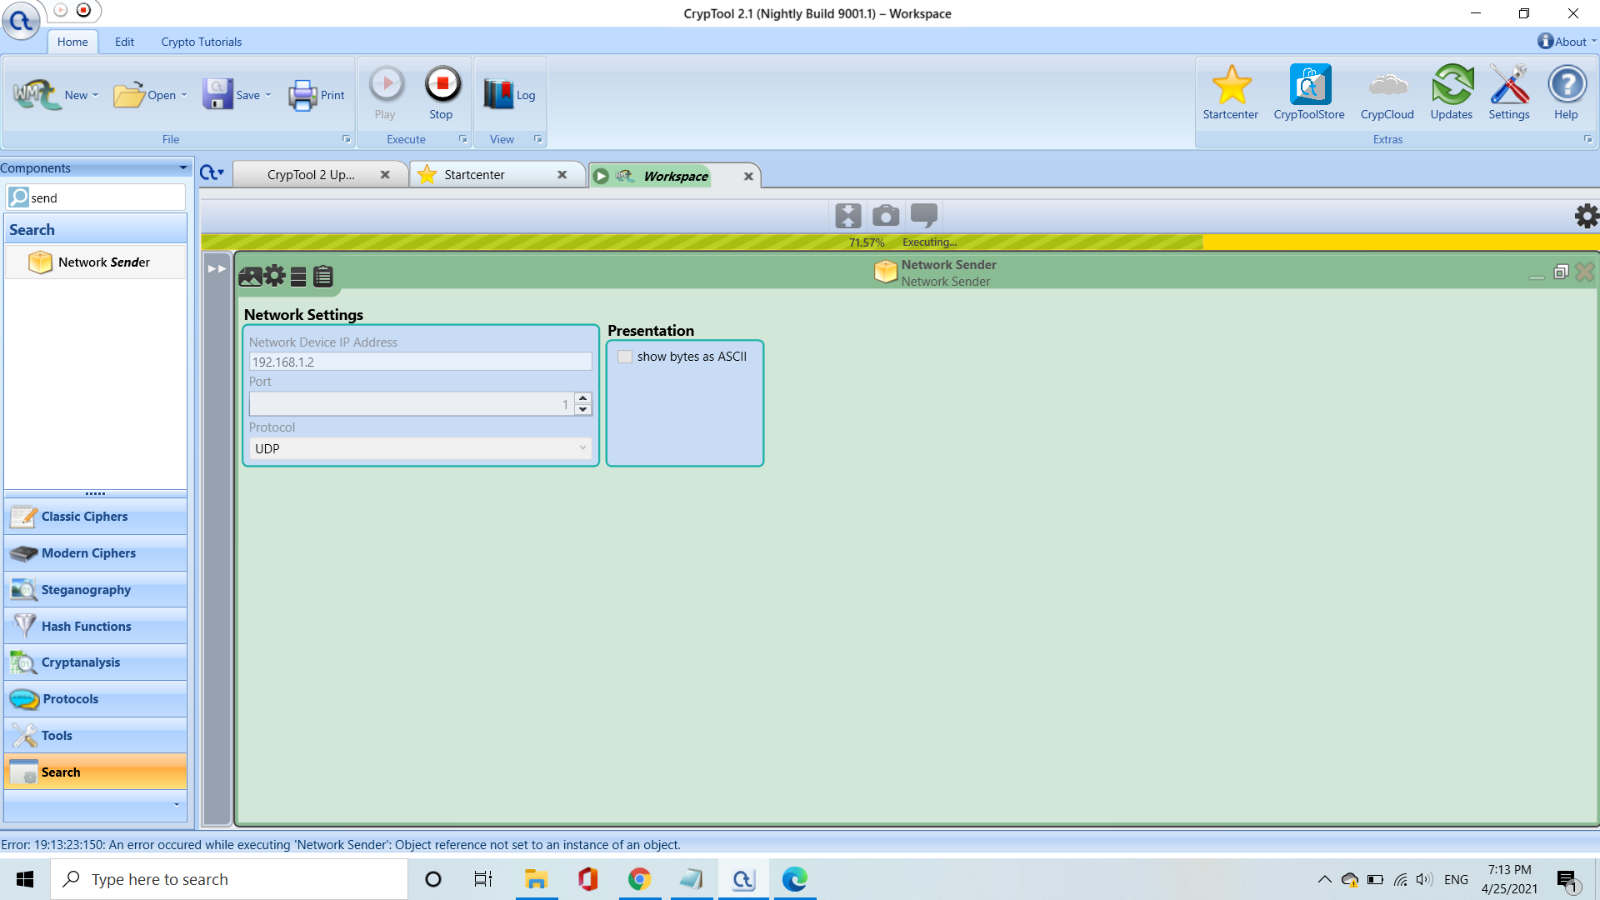Click the fit-to-screen icon above workspace
This screenshot has width=1600, height=900.
[848, 215]
